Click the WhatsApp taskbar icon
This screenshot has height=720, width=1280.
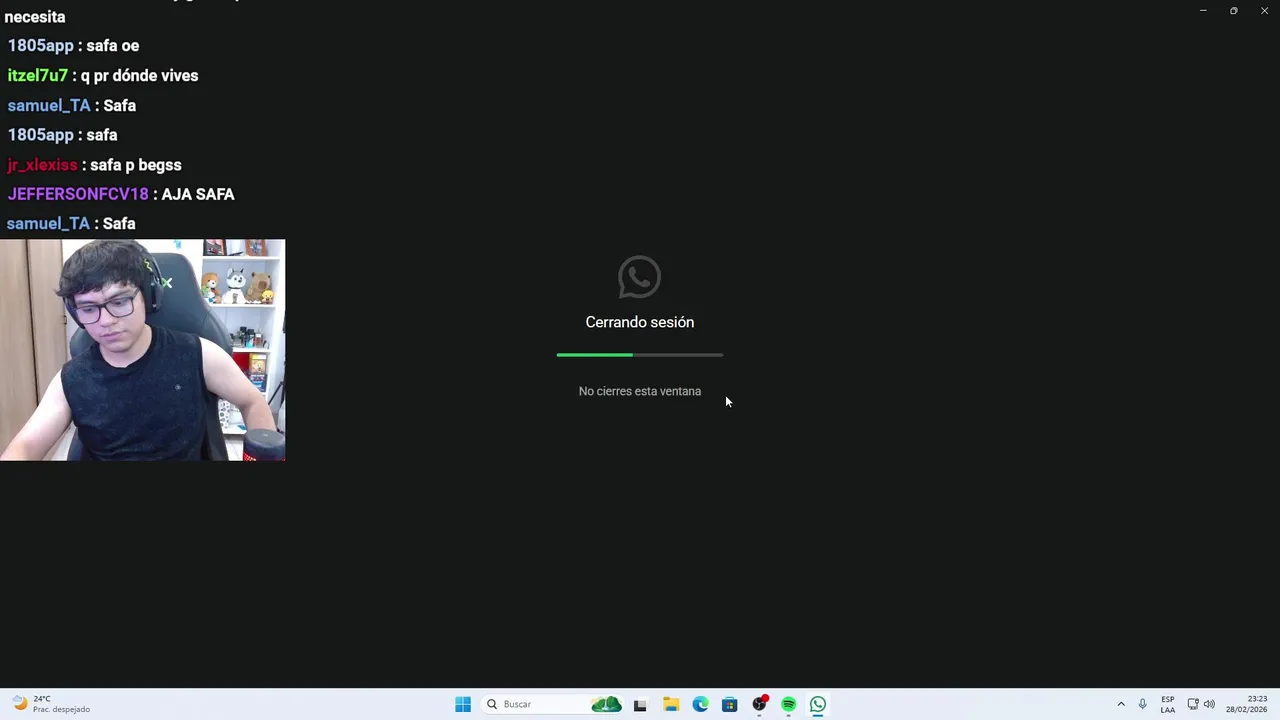(818, 704)
